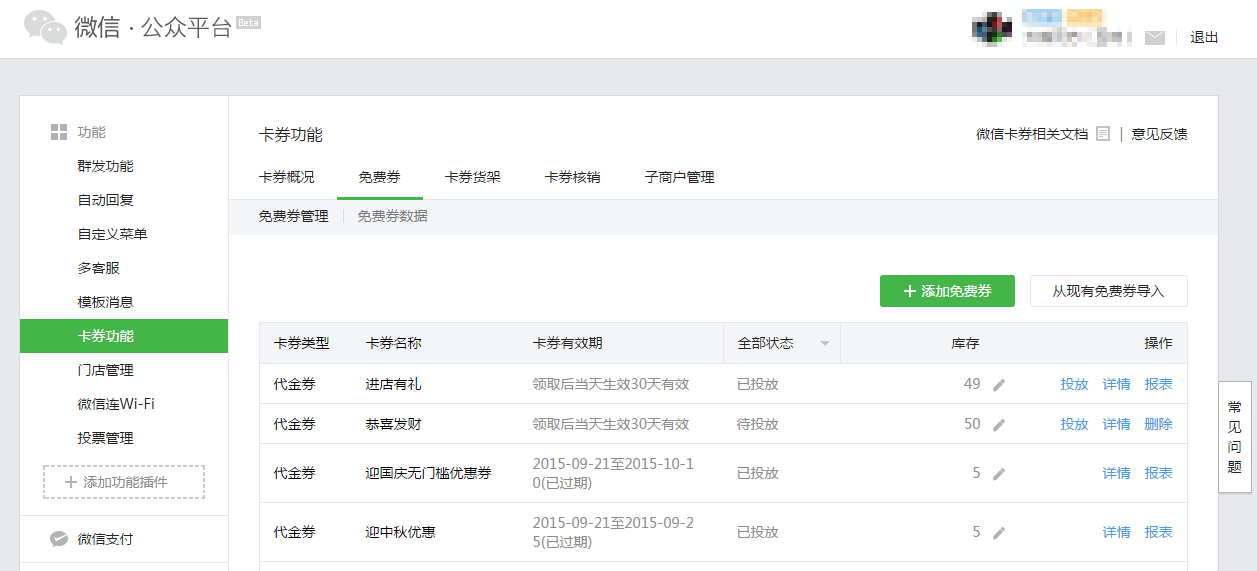The height and width of the screenshot is (571, 1257).
Task: Click 从现有免费券导入 button
Action: click(x=1108, y=291)
